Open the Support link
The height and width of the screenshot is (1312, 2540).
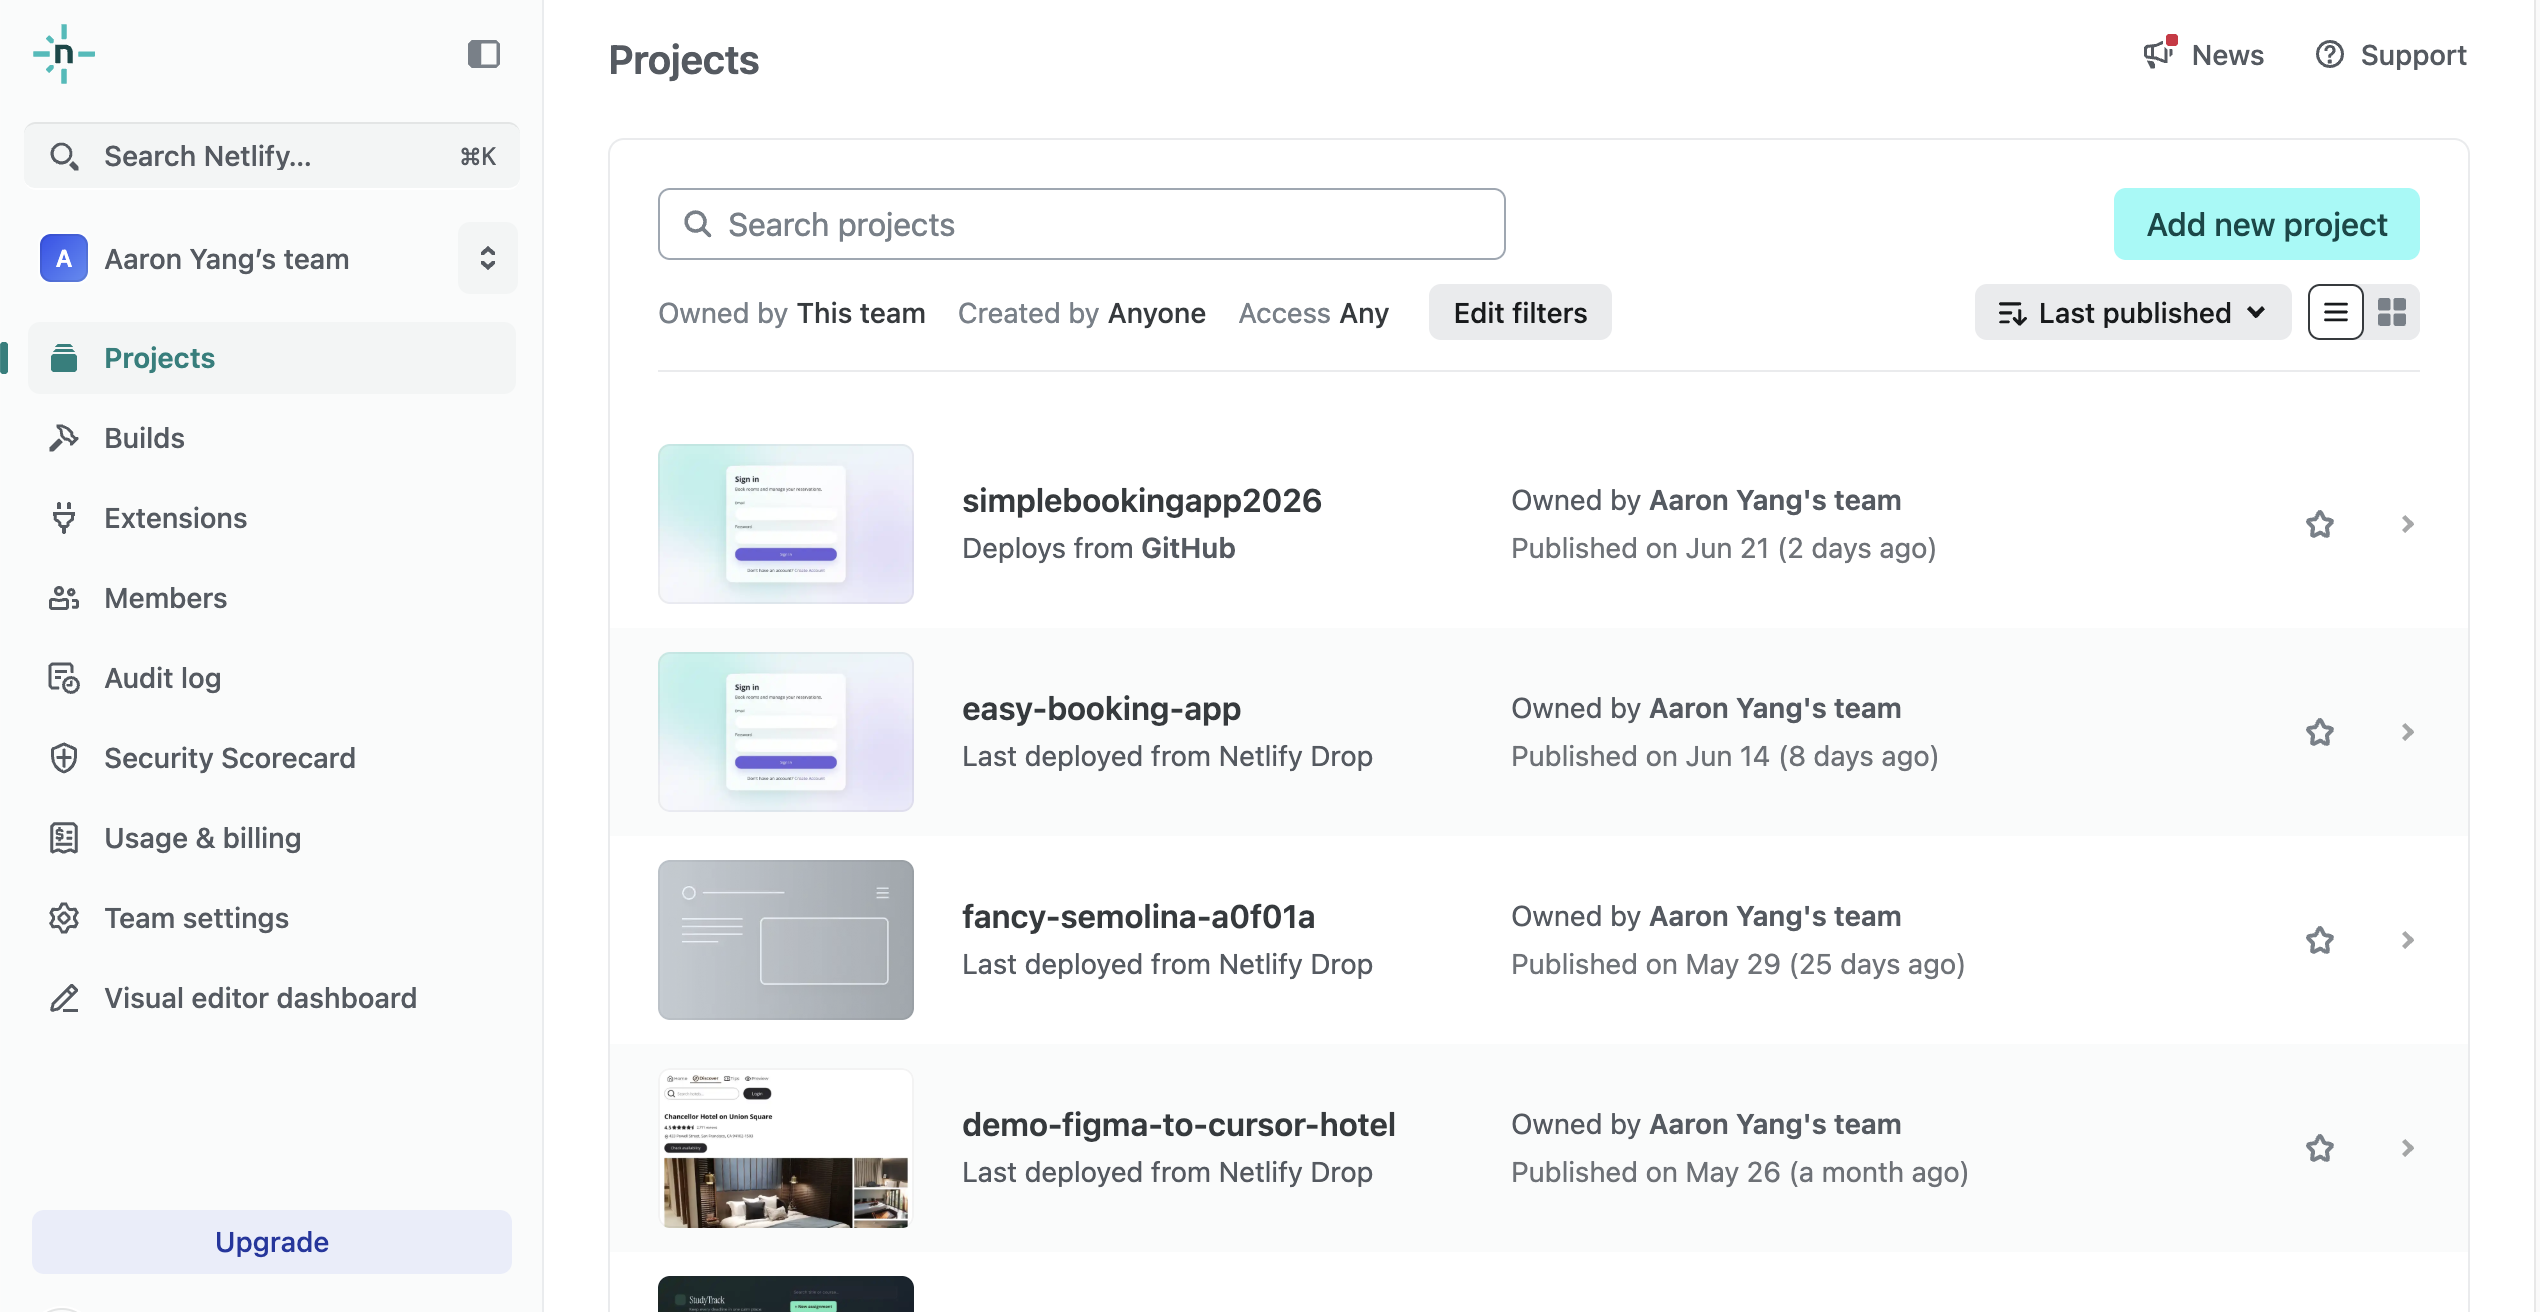click(2391, 55)
